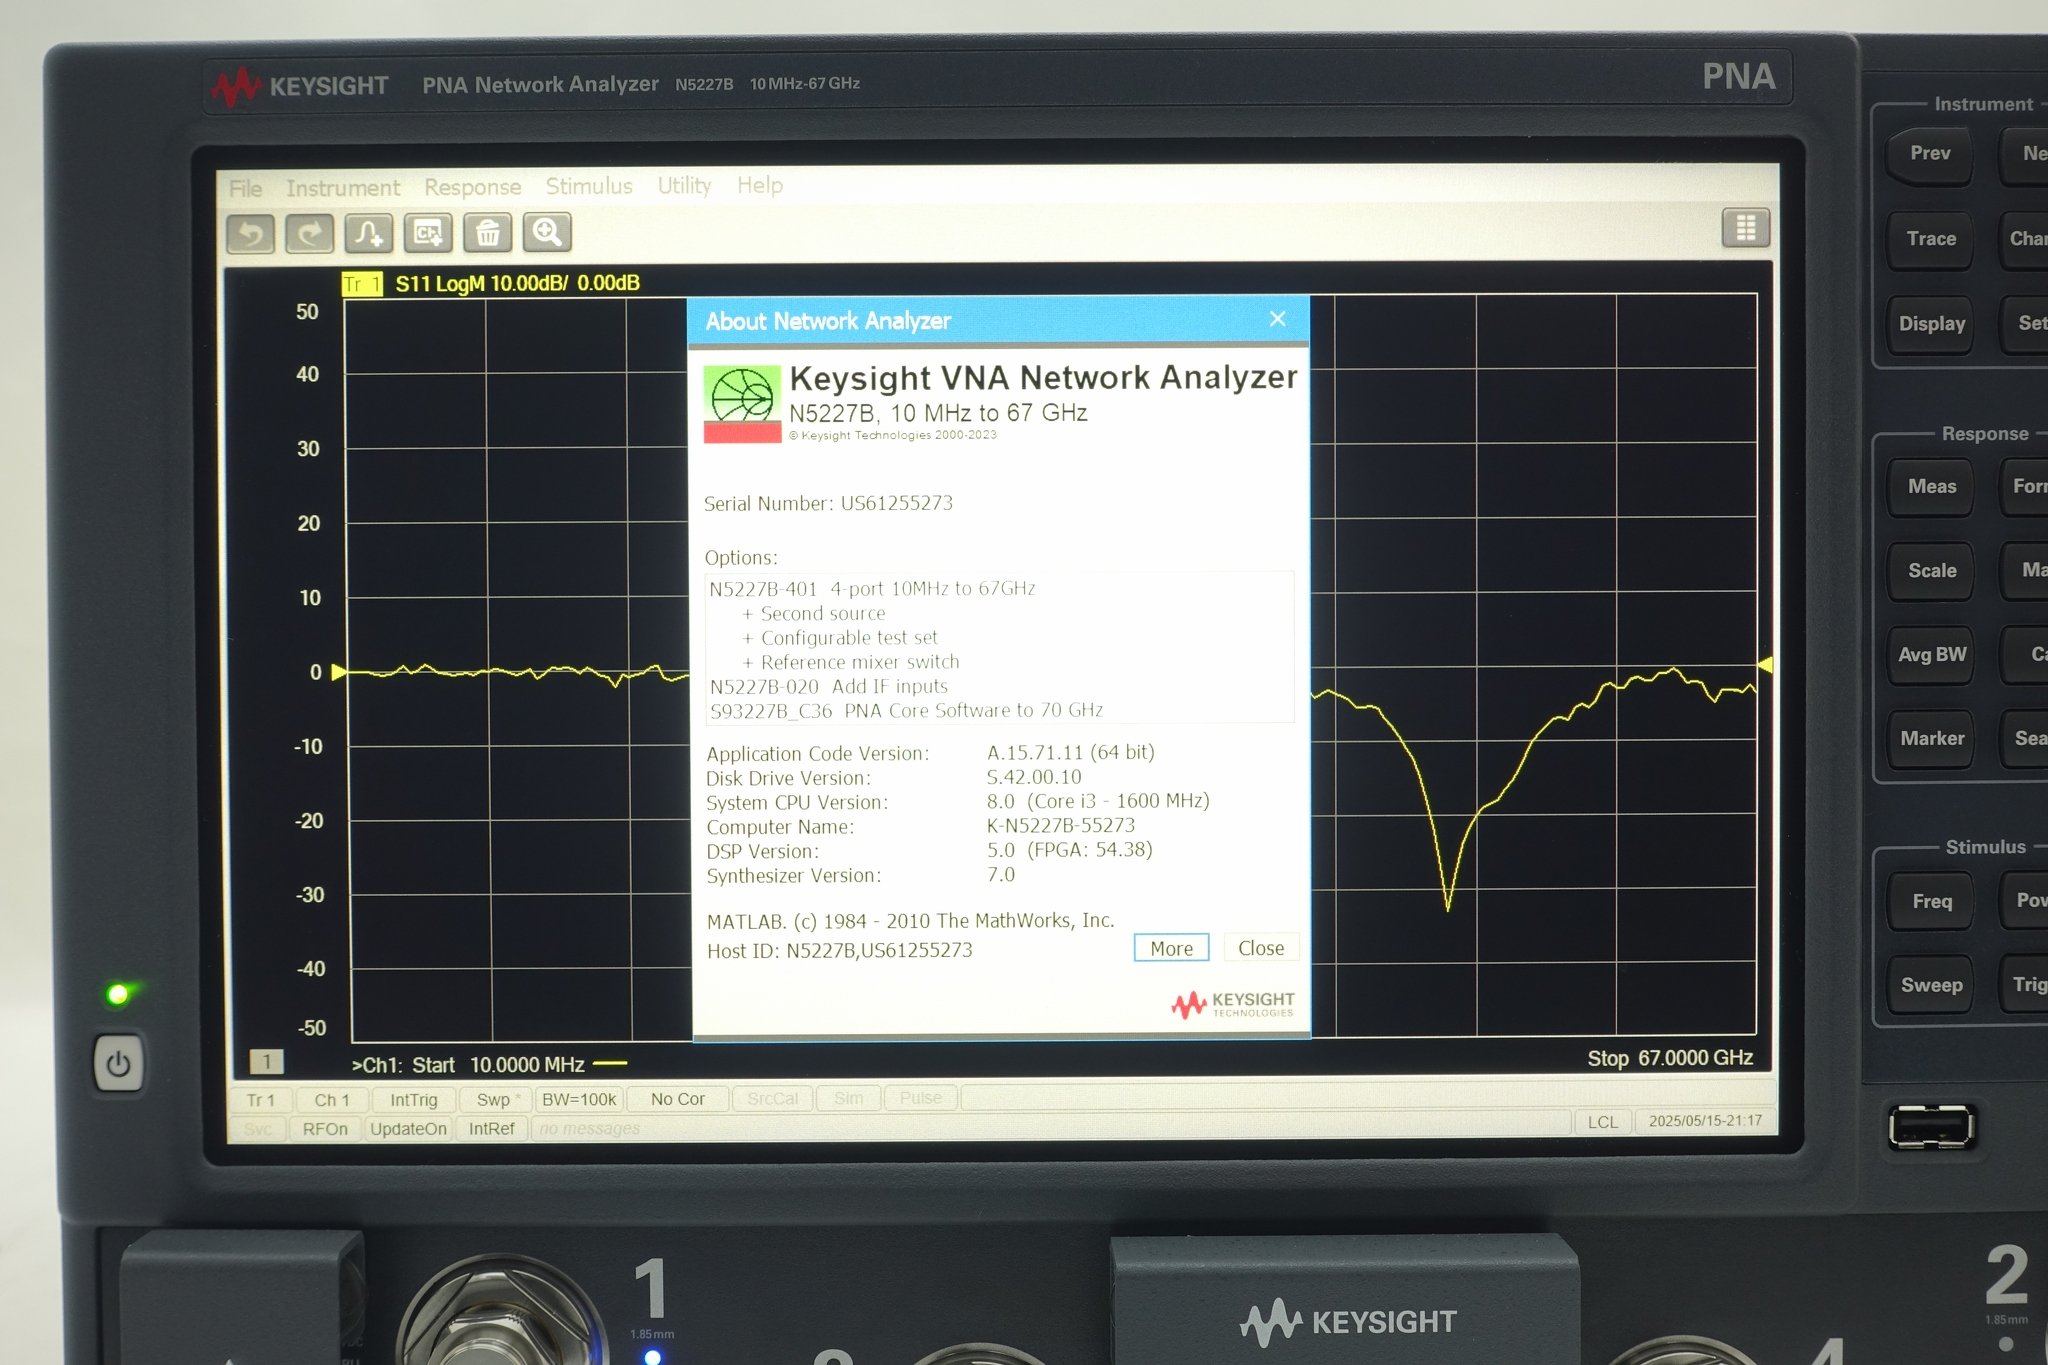This screenshot has width=2048, height=1365.
Task: Click the add trace toolbar icon
Action: point(369,234)
